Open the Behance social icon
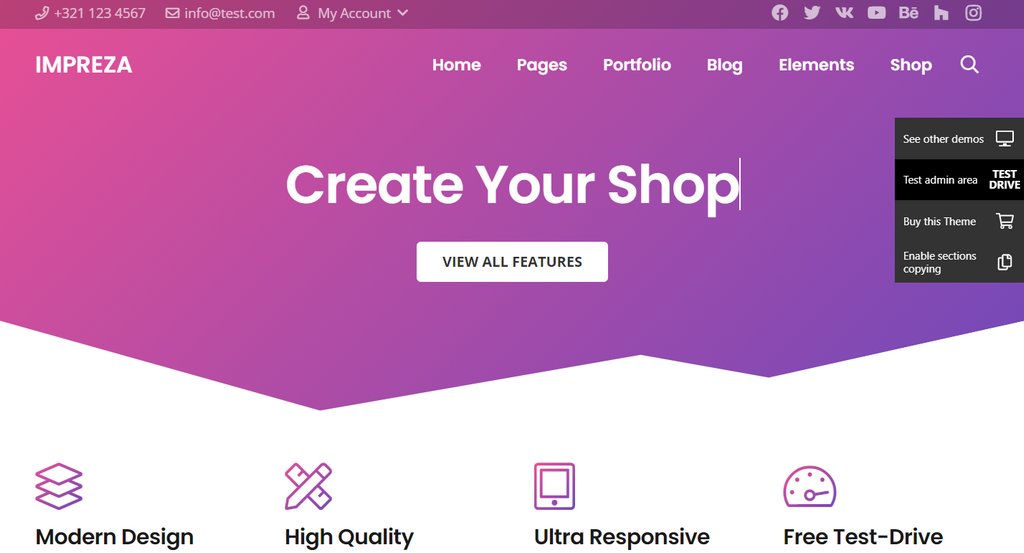Image resolution: width=1024 pixels, height=553 pixels. (x=908, y=13)
